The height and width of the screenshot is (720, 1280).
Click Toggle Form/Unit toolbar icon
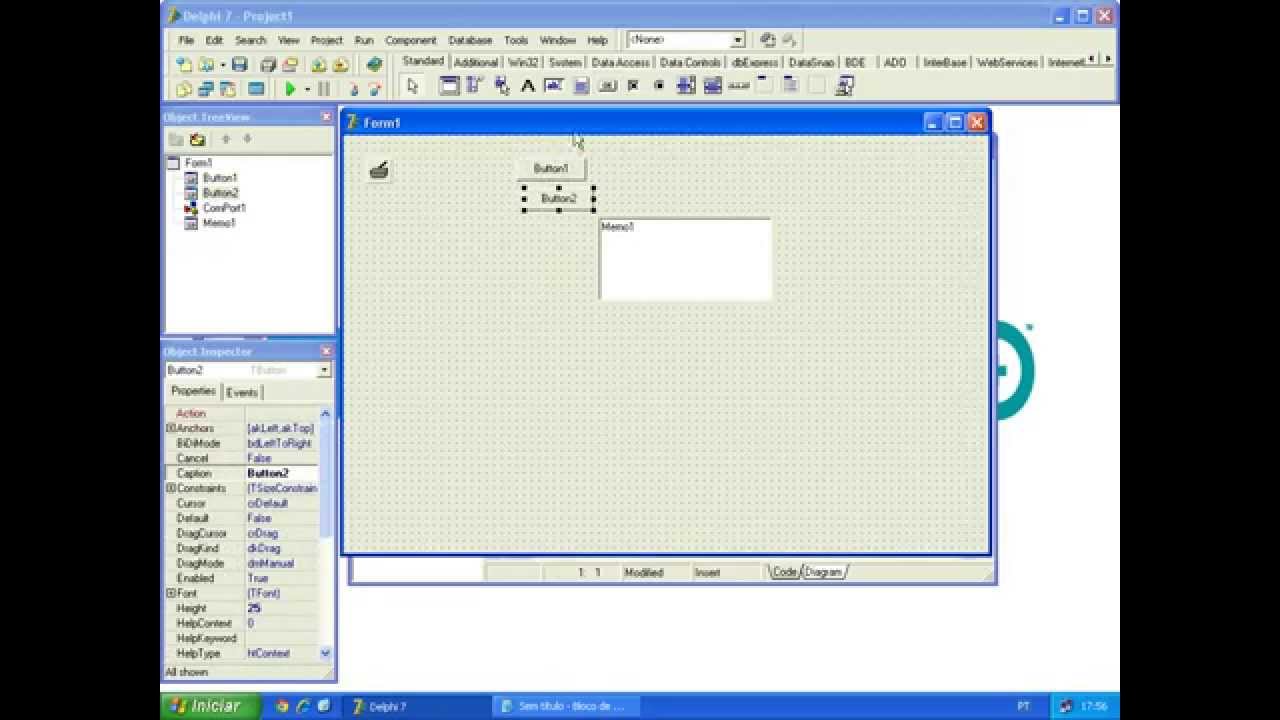point(228,89)
